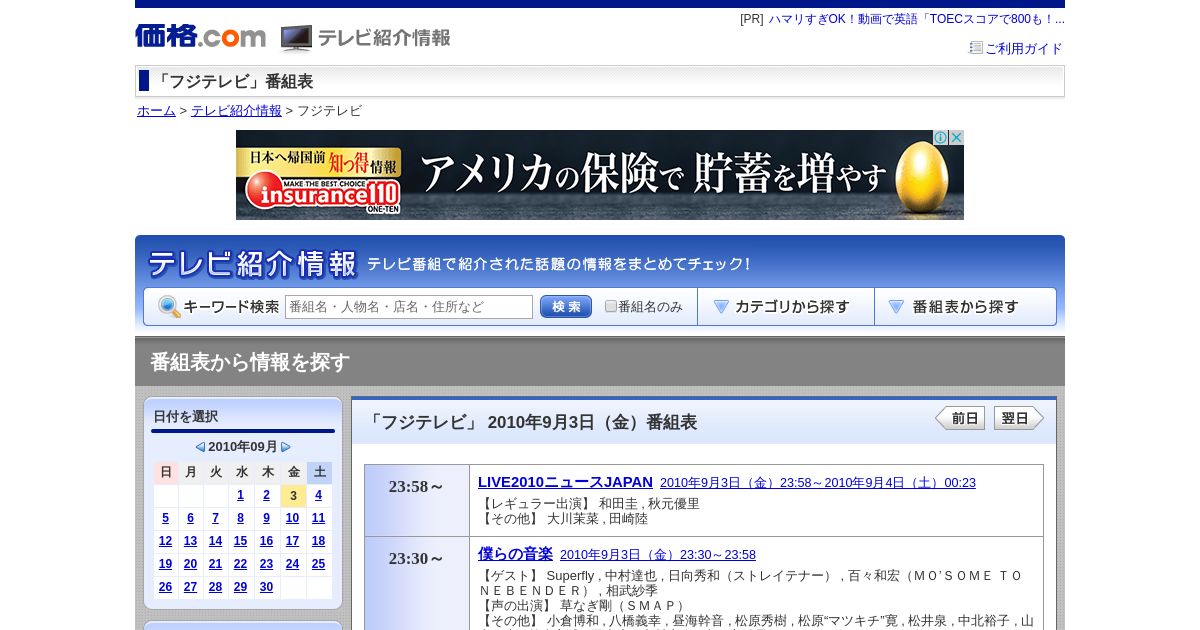Select September 18 in the calendar
The height and width of the screenshot is (630, 1200).
(319, 541)
